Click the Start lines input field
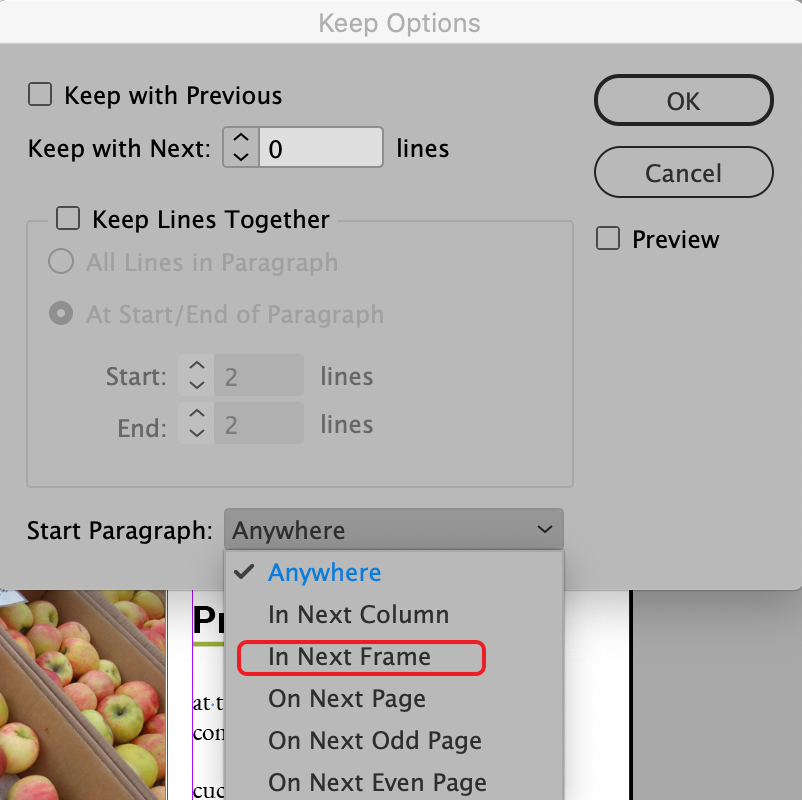The width and height of the screenshot is (802, 800). (x=259, y=376)
